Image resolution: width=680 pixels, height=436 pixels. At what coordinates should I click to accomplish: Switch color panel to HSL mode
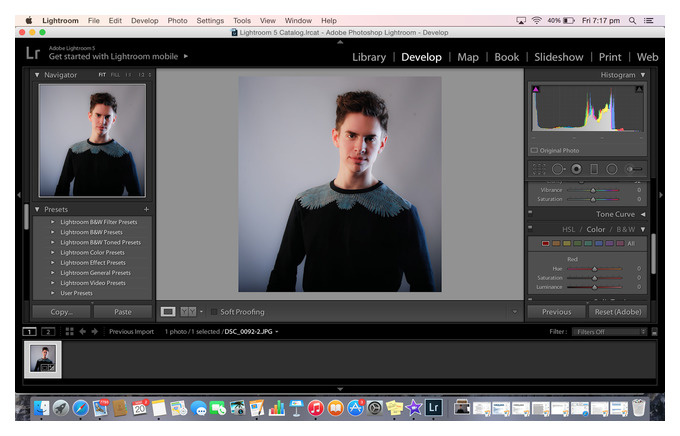click(568, 229)
